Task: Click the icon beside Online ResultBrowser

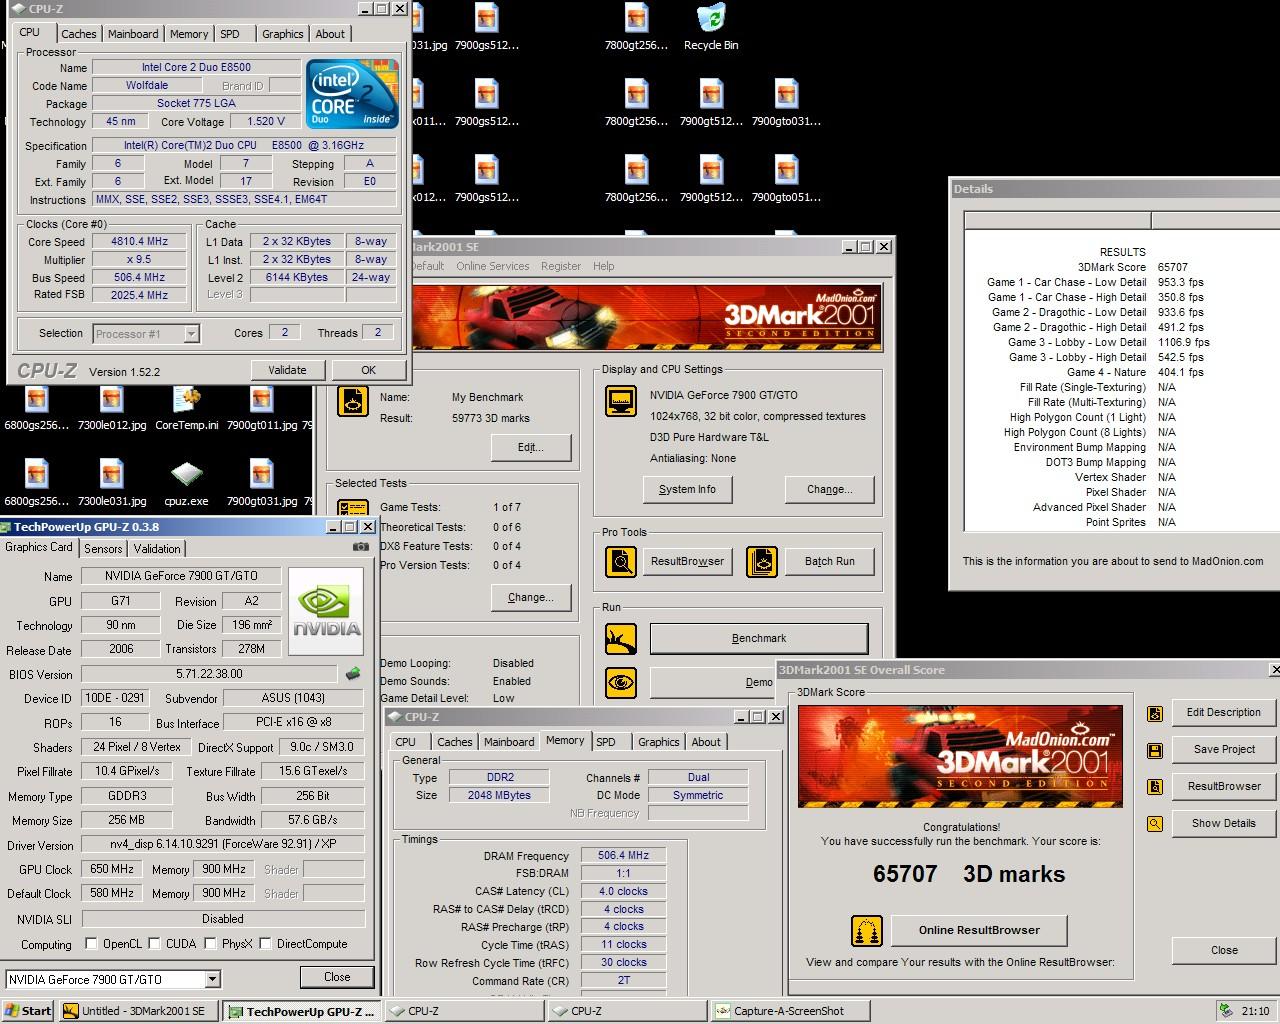Action: click(x=866, y=931)
